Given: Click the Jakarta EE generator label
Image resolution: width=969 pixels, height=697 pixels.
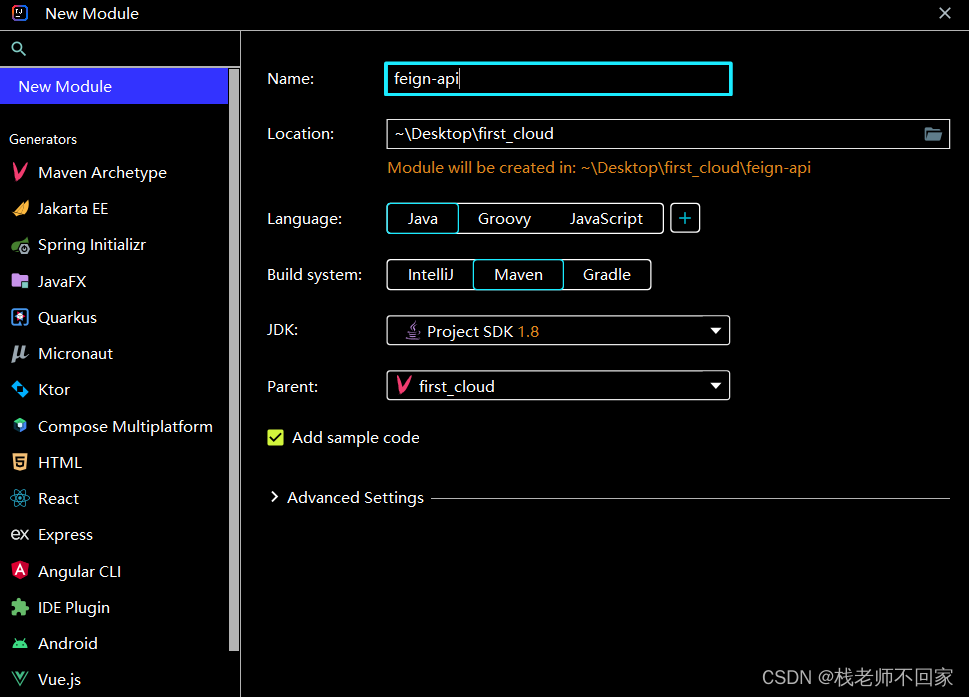Looking at the screenshot, I should [73, 209].
